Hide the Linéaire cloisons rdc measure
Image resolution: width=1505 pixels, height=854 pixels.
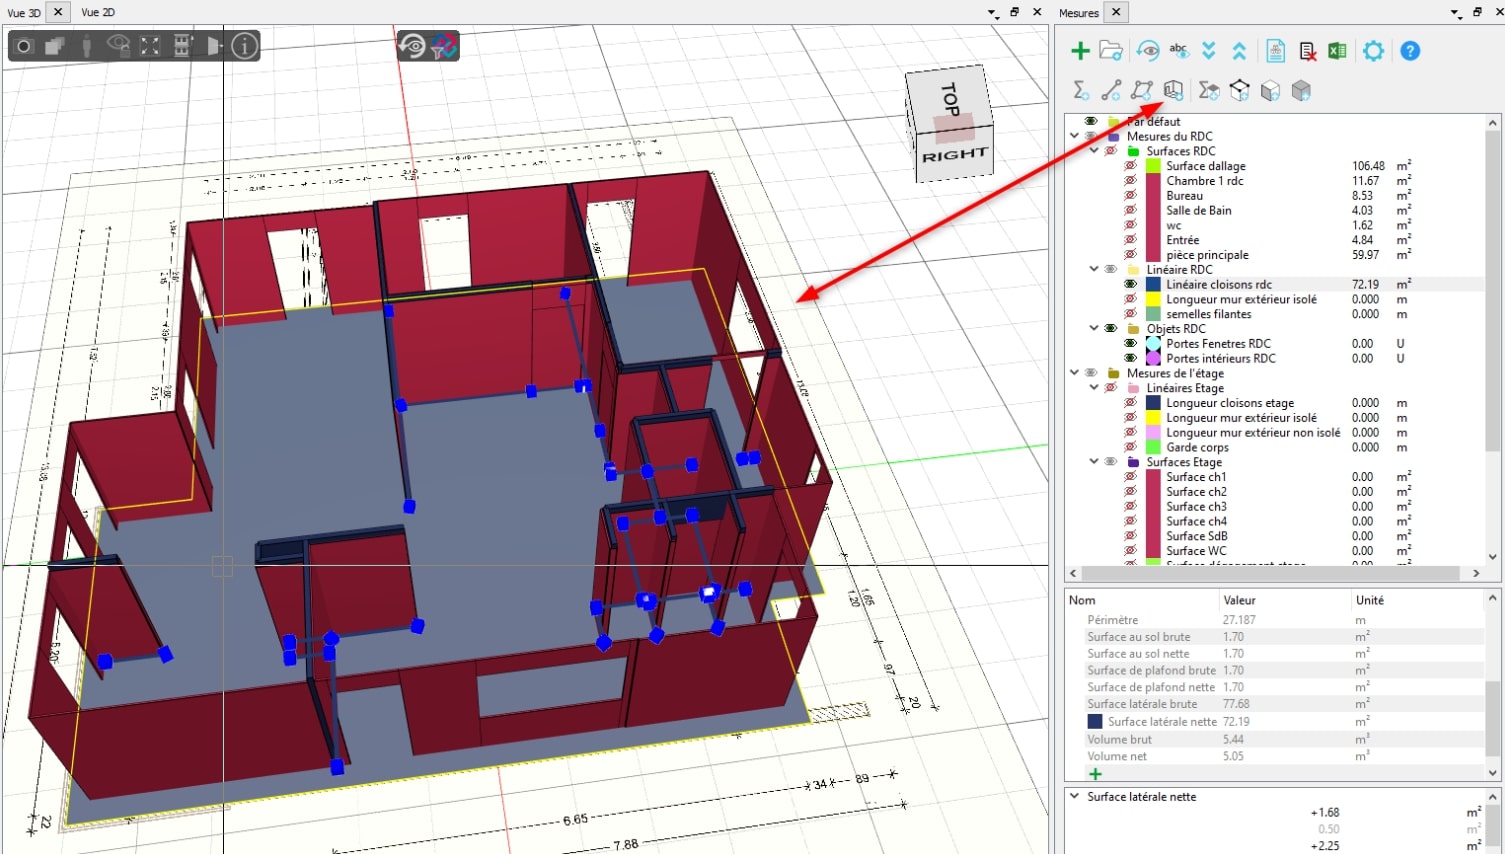[x=1130, y=284]
